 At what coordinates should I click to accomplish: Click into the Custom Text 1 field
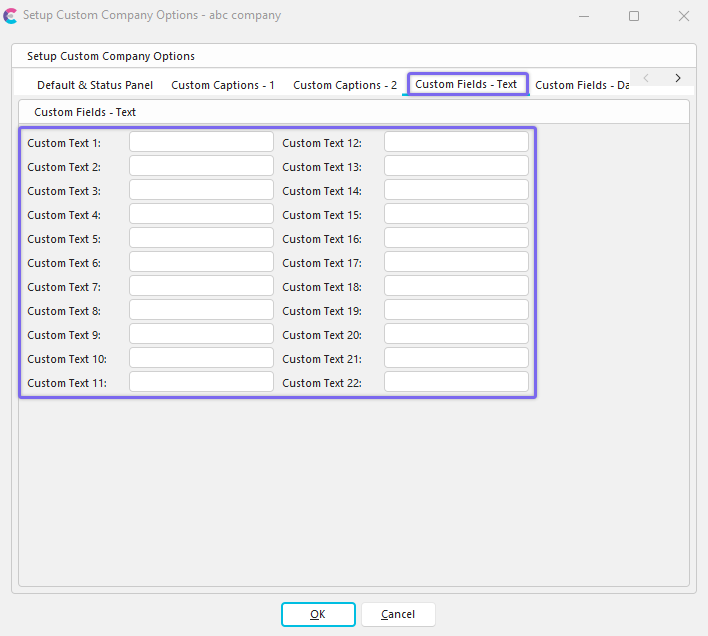point(201,142)
